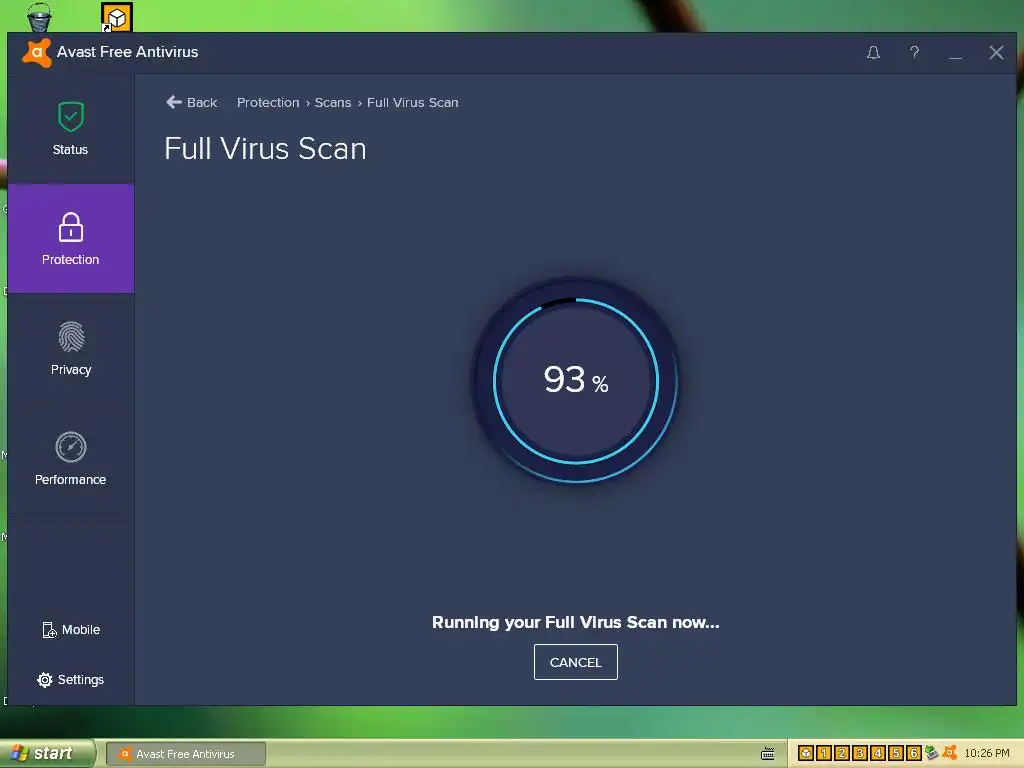Viewport: 1024px width, 768px height.
Task: Cancel the running Full Virus Scan
Action: coord(575,662)
